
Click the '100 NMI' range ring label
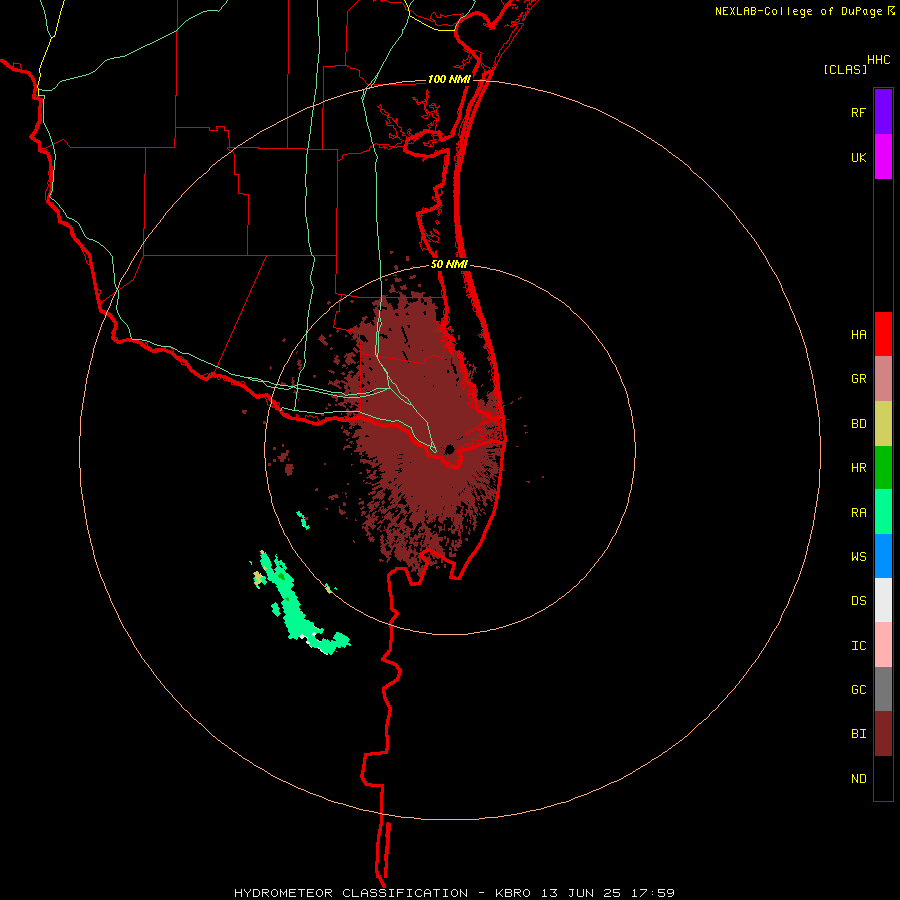[449, 79]
